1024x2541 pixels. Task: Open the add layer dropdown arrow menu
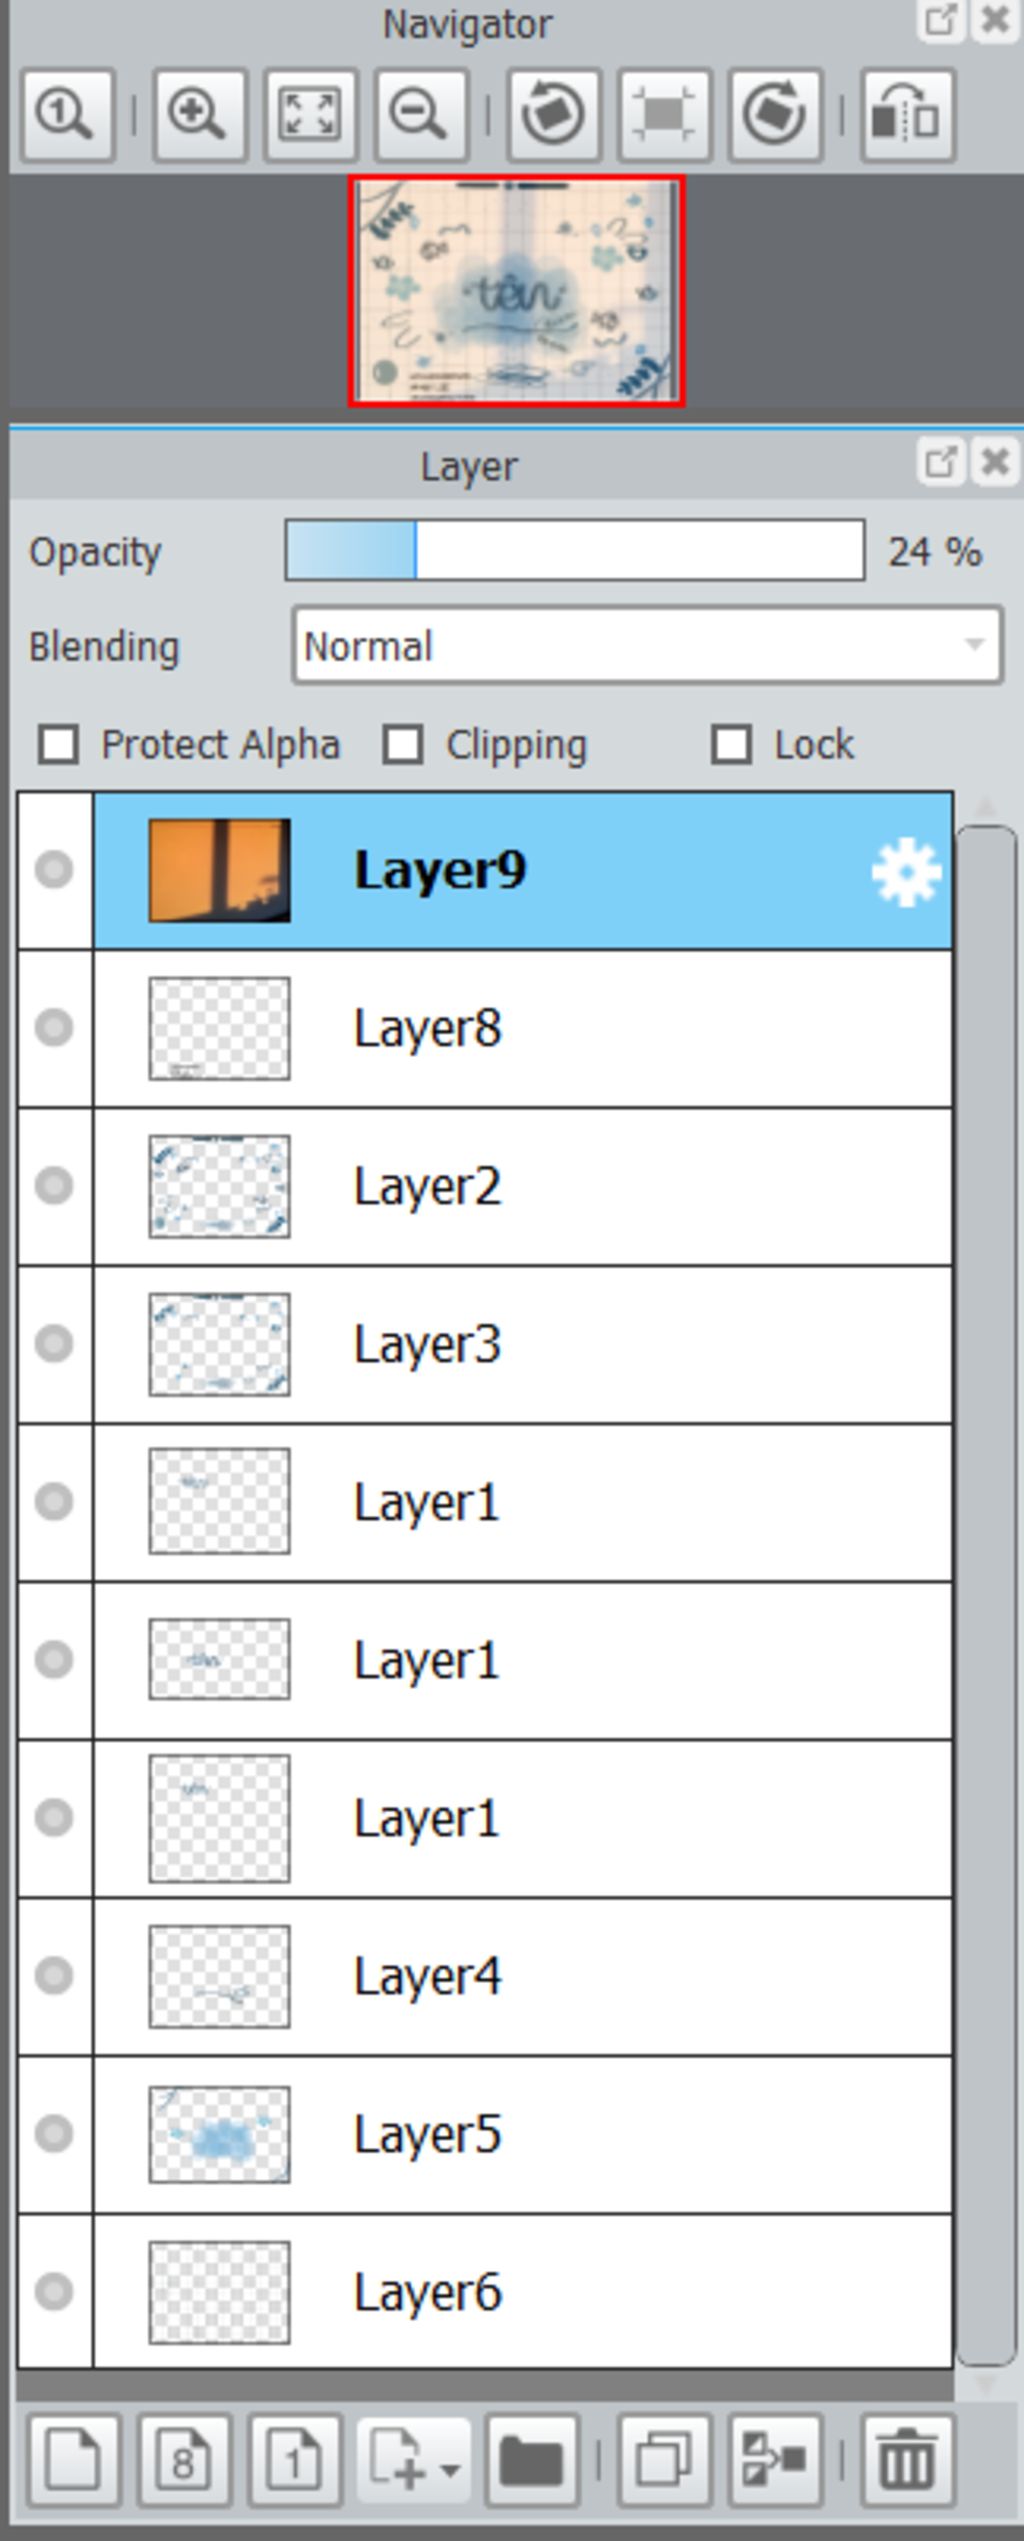(450, 2470)
